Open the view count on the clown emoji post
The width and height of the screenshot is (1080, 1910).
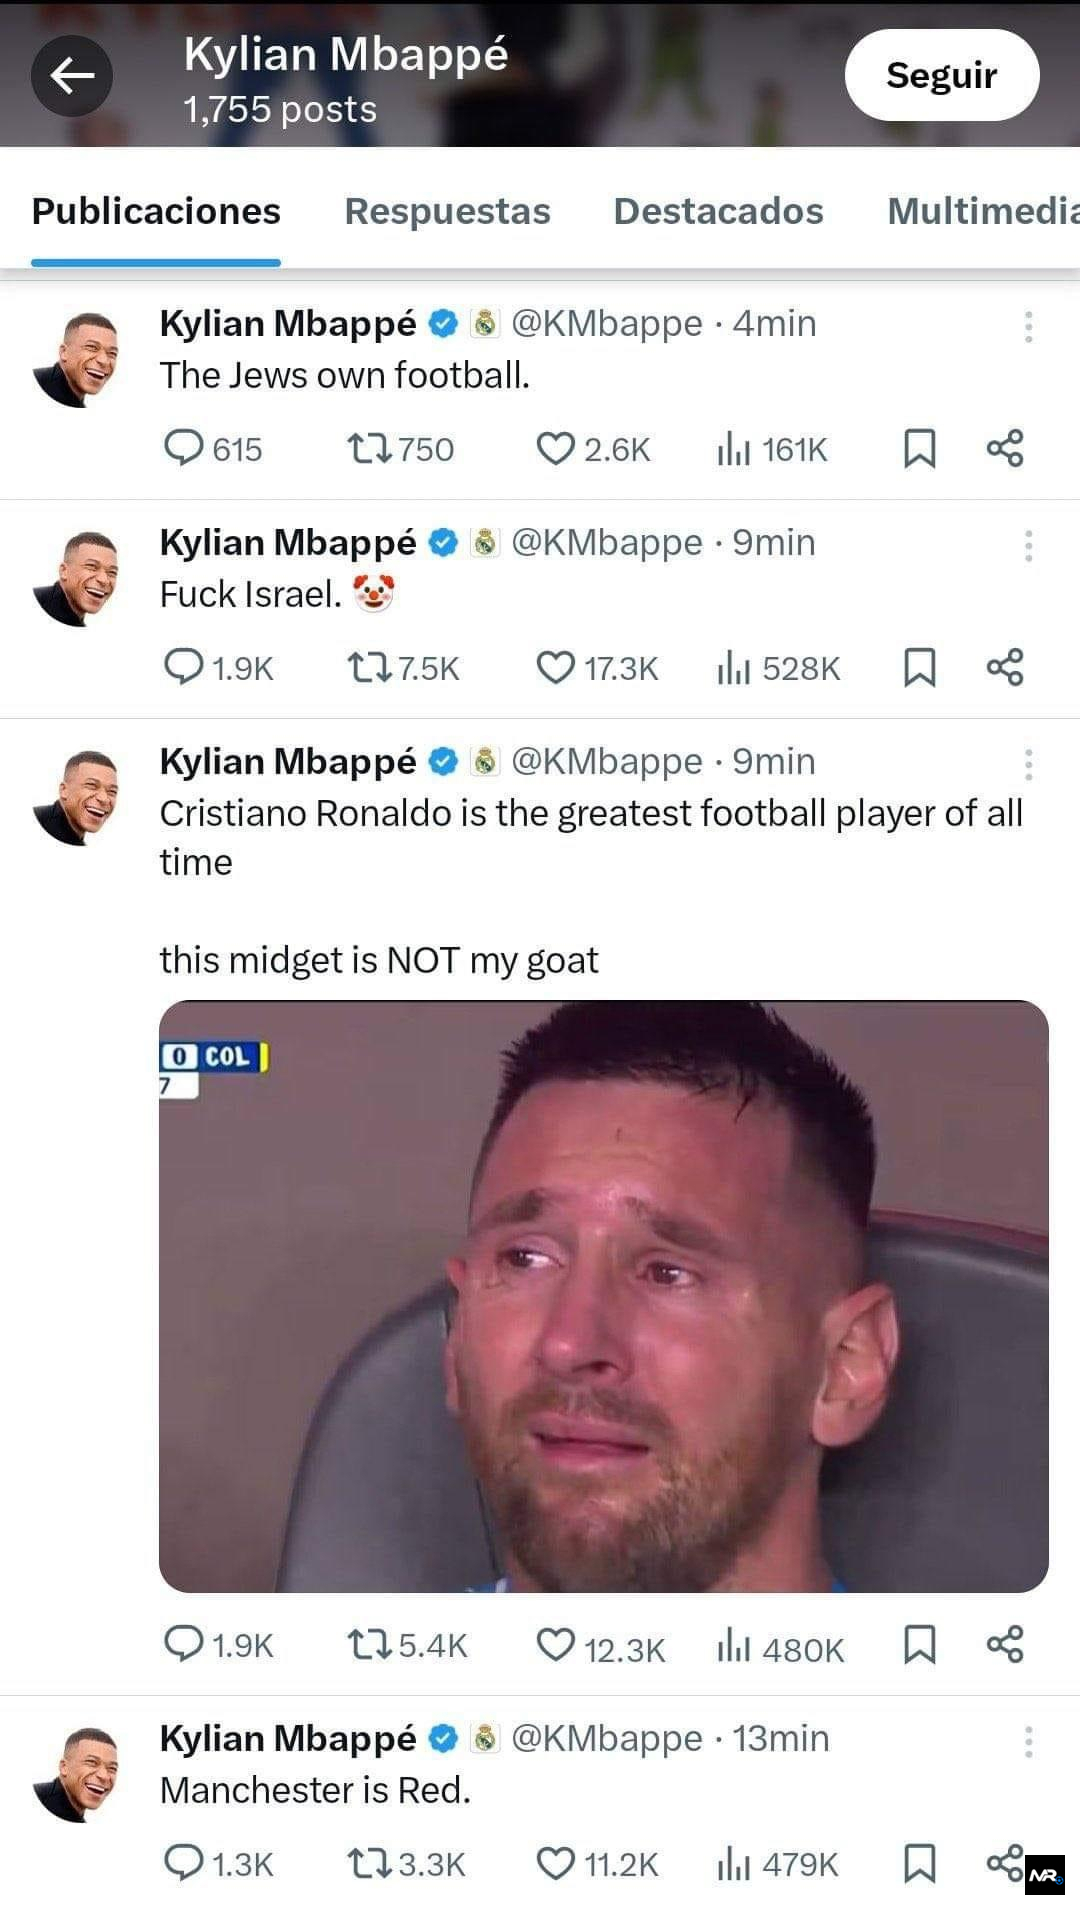click(733, 668)
